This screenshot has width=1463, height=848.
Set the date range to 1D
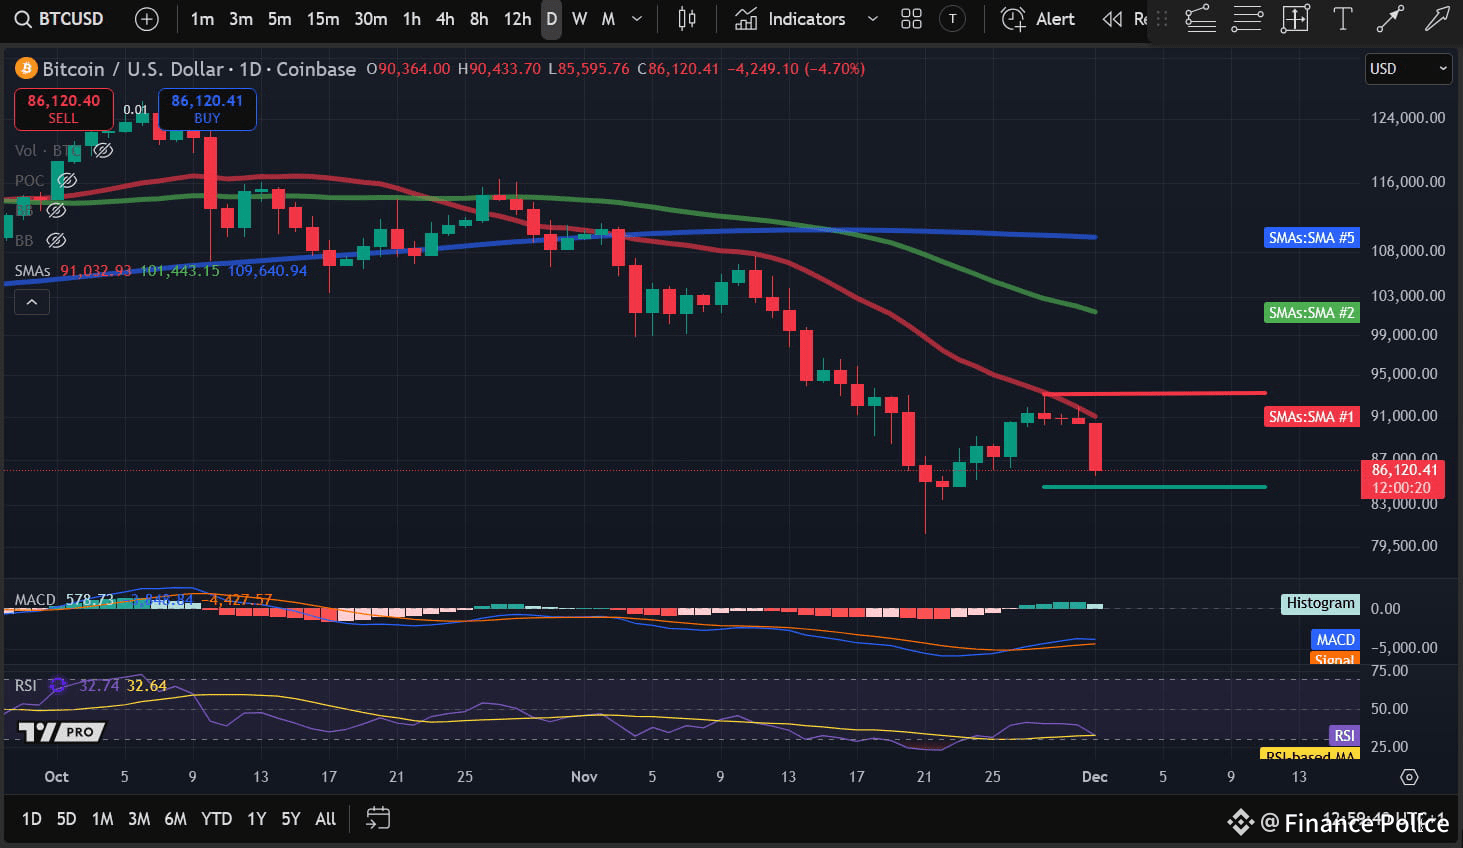32,819
